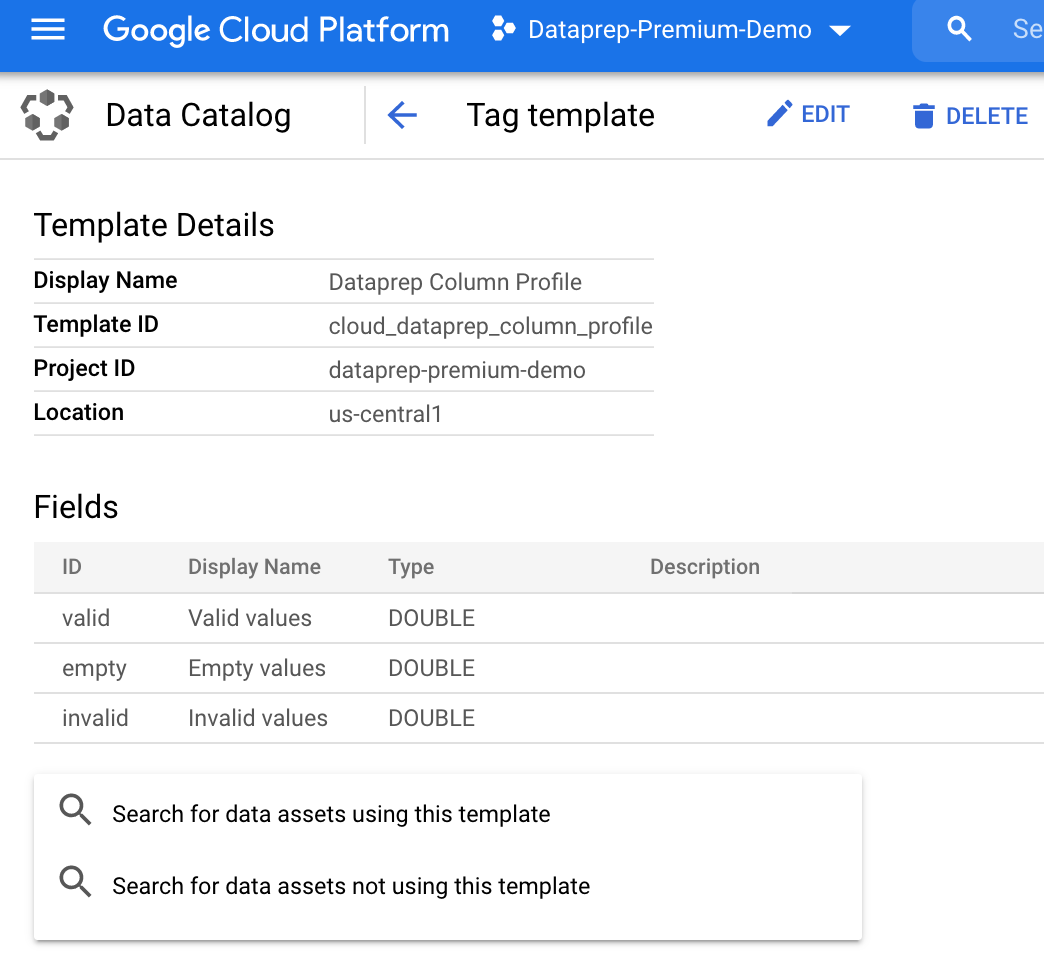1044x956 pixels.
Task: Select DOUBLE type in the valid row
Action: (x=431, y=618)
